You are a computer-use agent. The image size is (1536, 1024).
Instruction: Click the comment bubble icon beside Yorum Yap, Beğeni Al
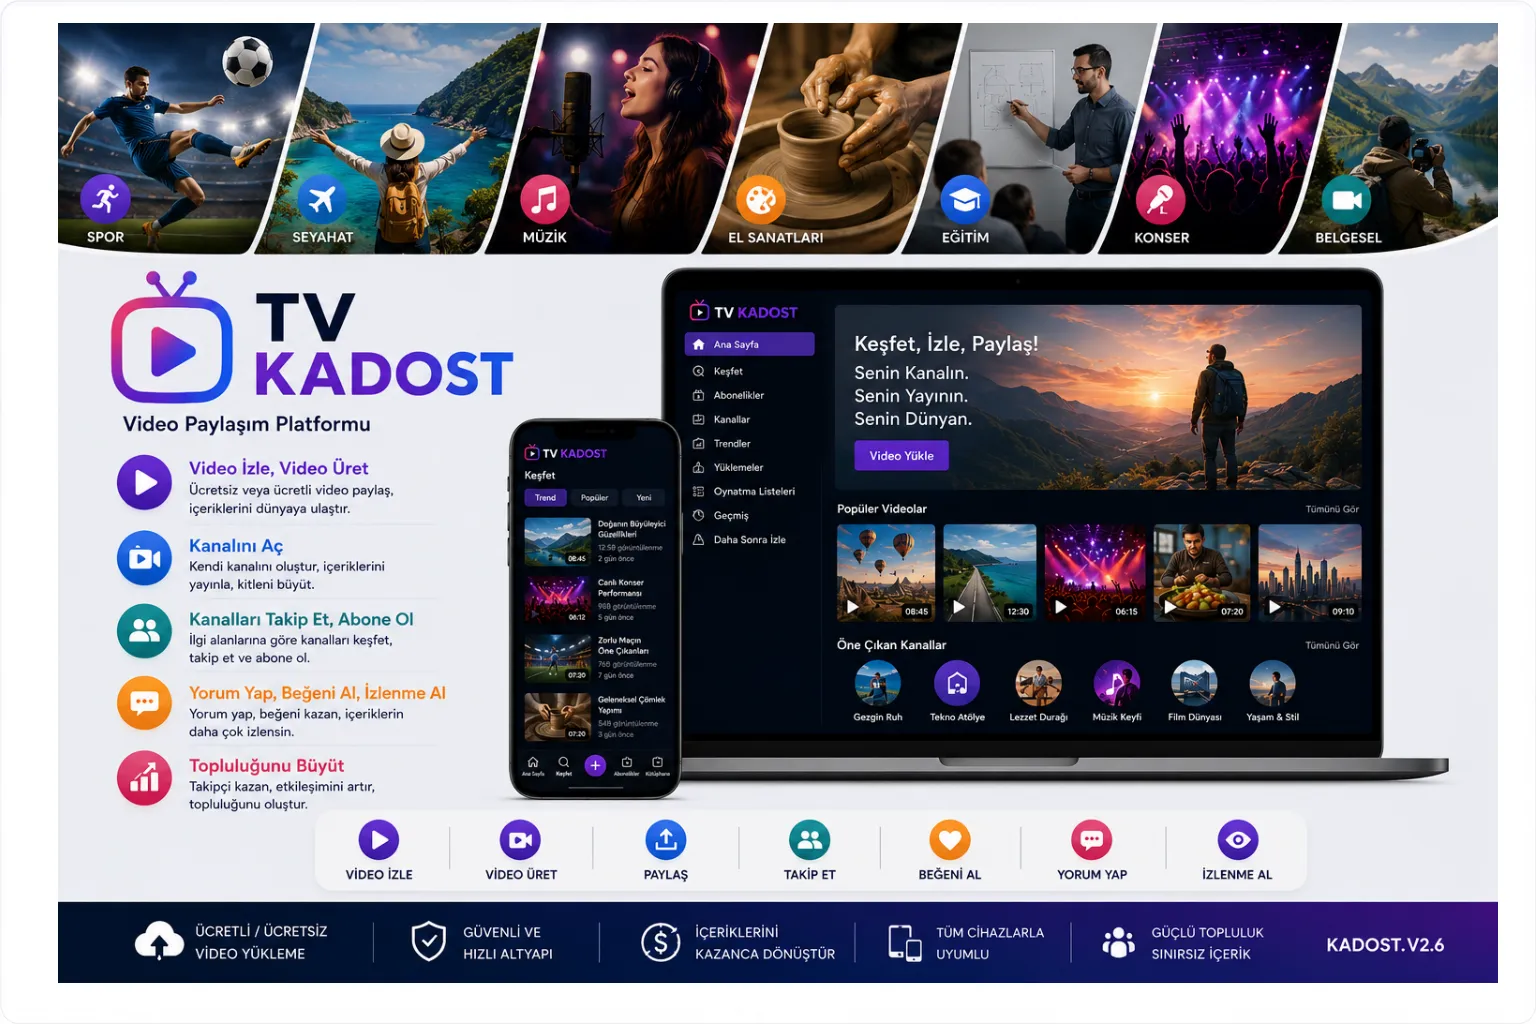click(x=145, y=704)
